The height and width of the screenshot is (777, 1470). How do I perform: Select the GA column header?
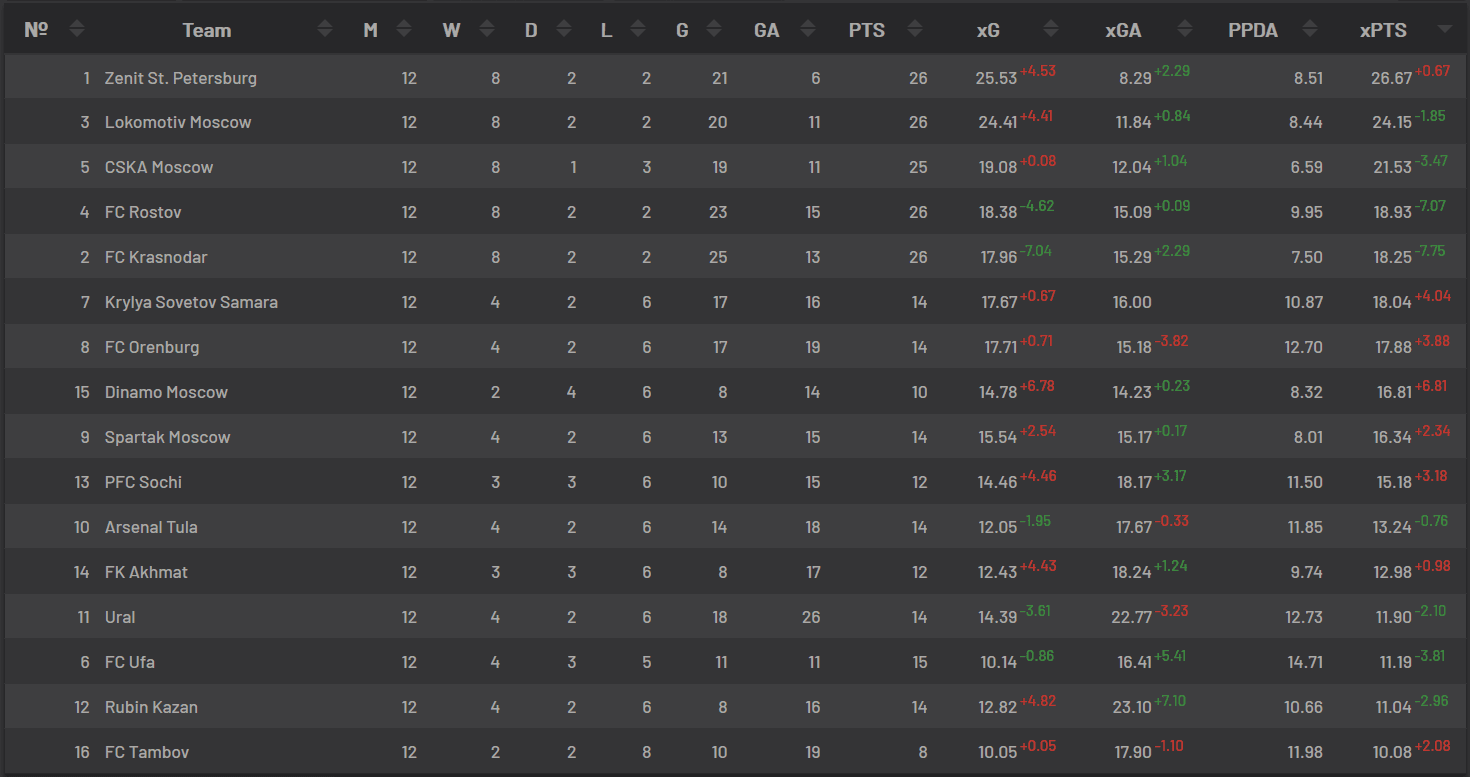pyautogui.click(x=767, y=30)
